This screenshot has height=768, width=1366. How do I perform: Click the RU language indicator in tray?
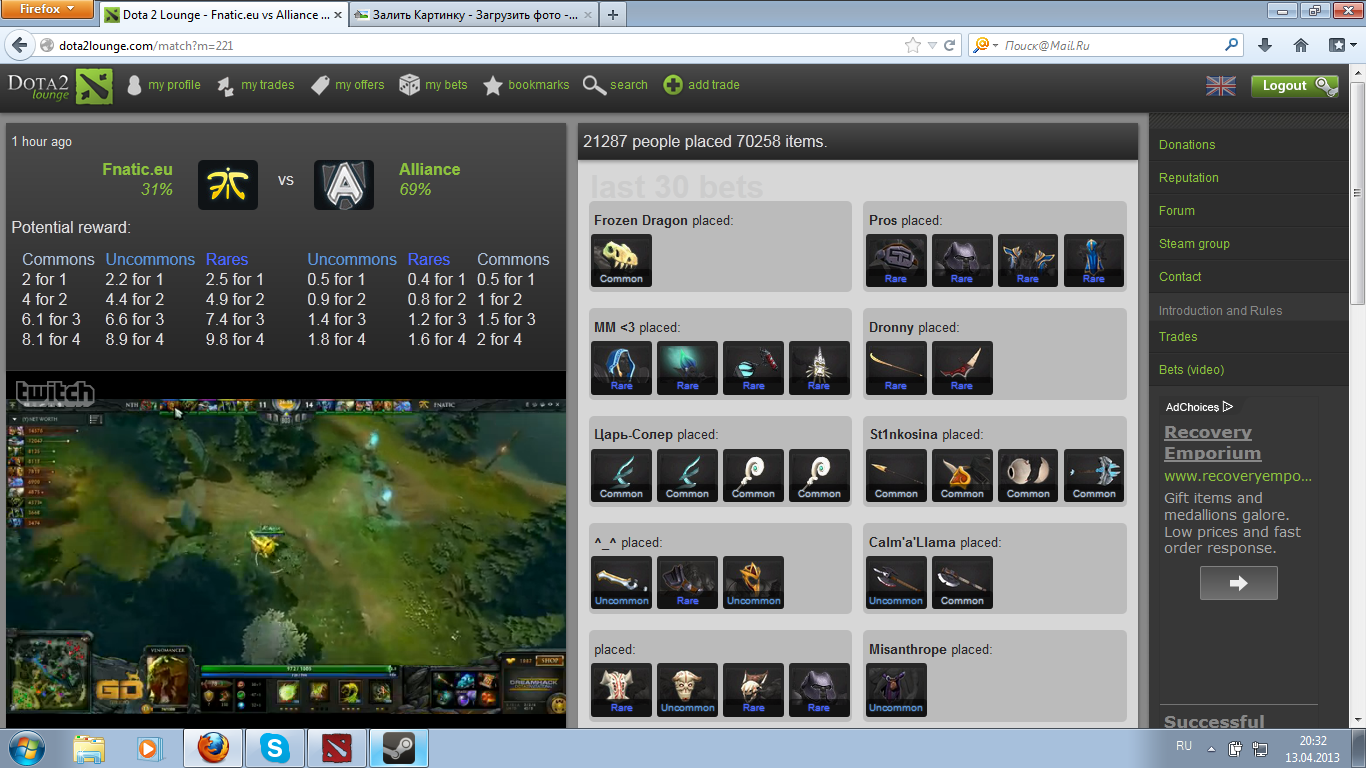(1184, 746)
